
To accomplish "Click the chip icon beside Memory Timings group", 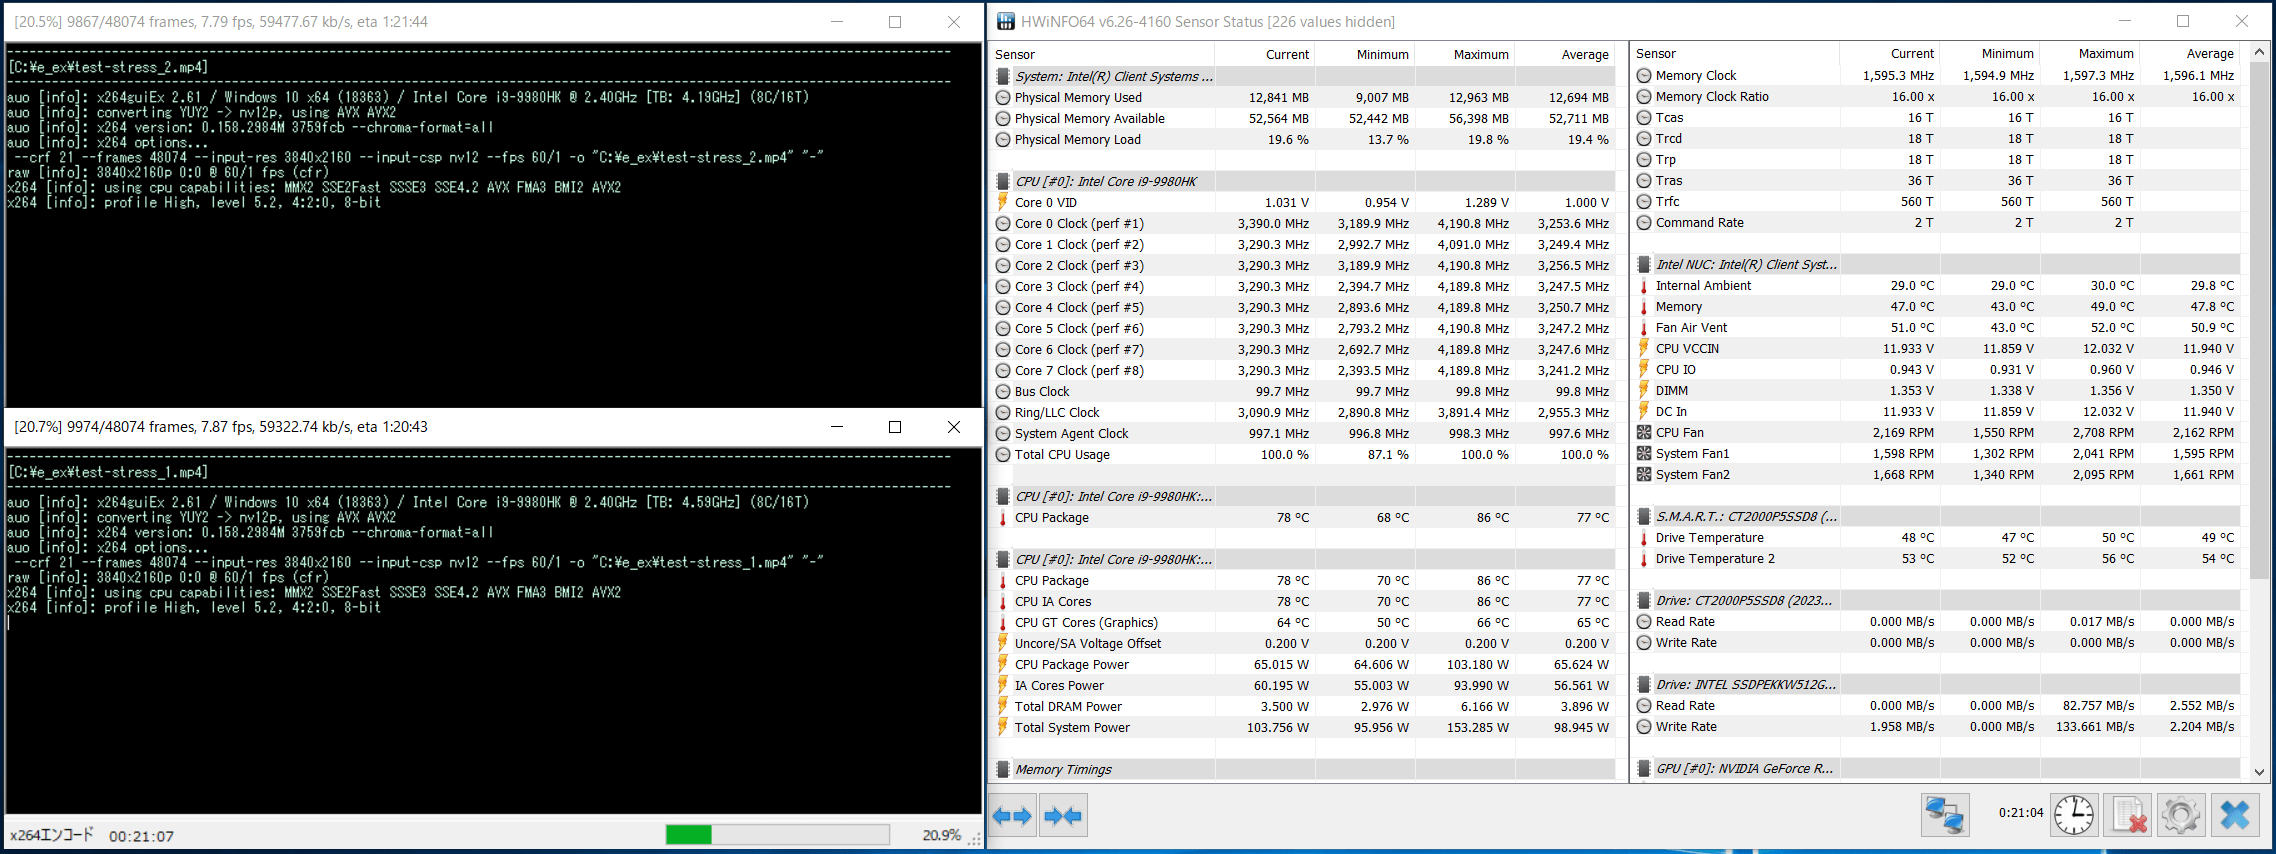I will pyautogui.click(x=1003, y=769).
